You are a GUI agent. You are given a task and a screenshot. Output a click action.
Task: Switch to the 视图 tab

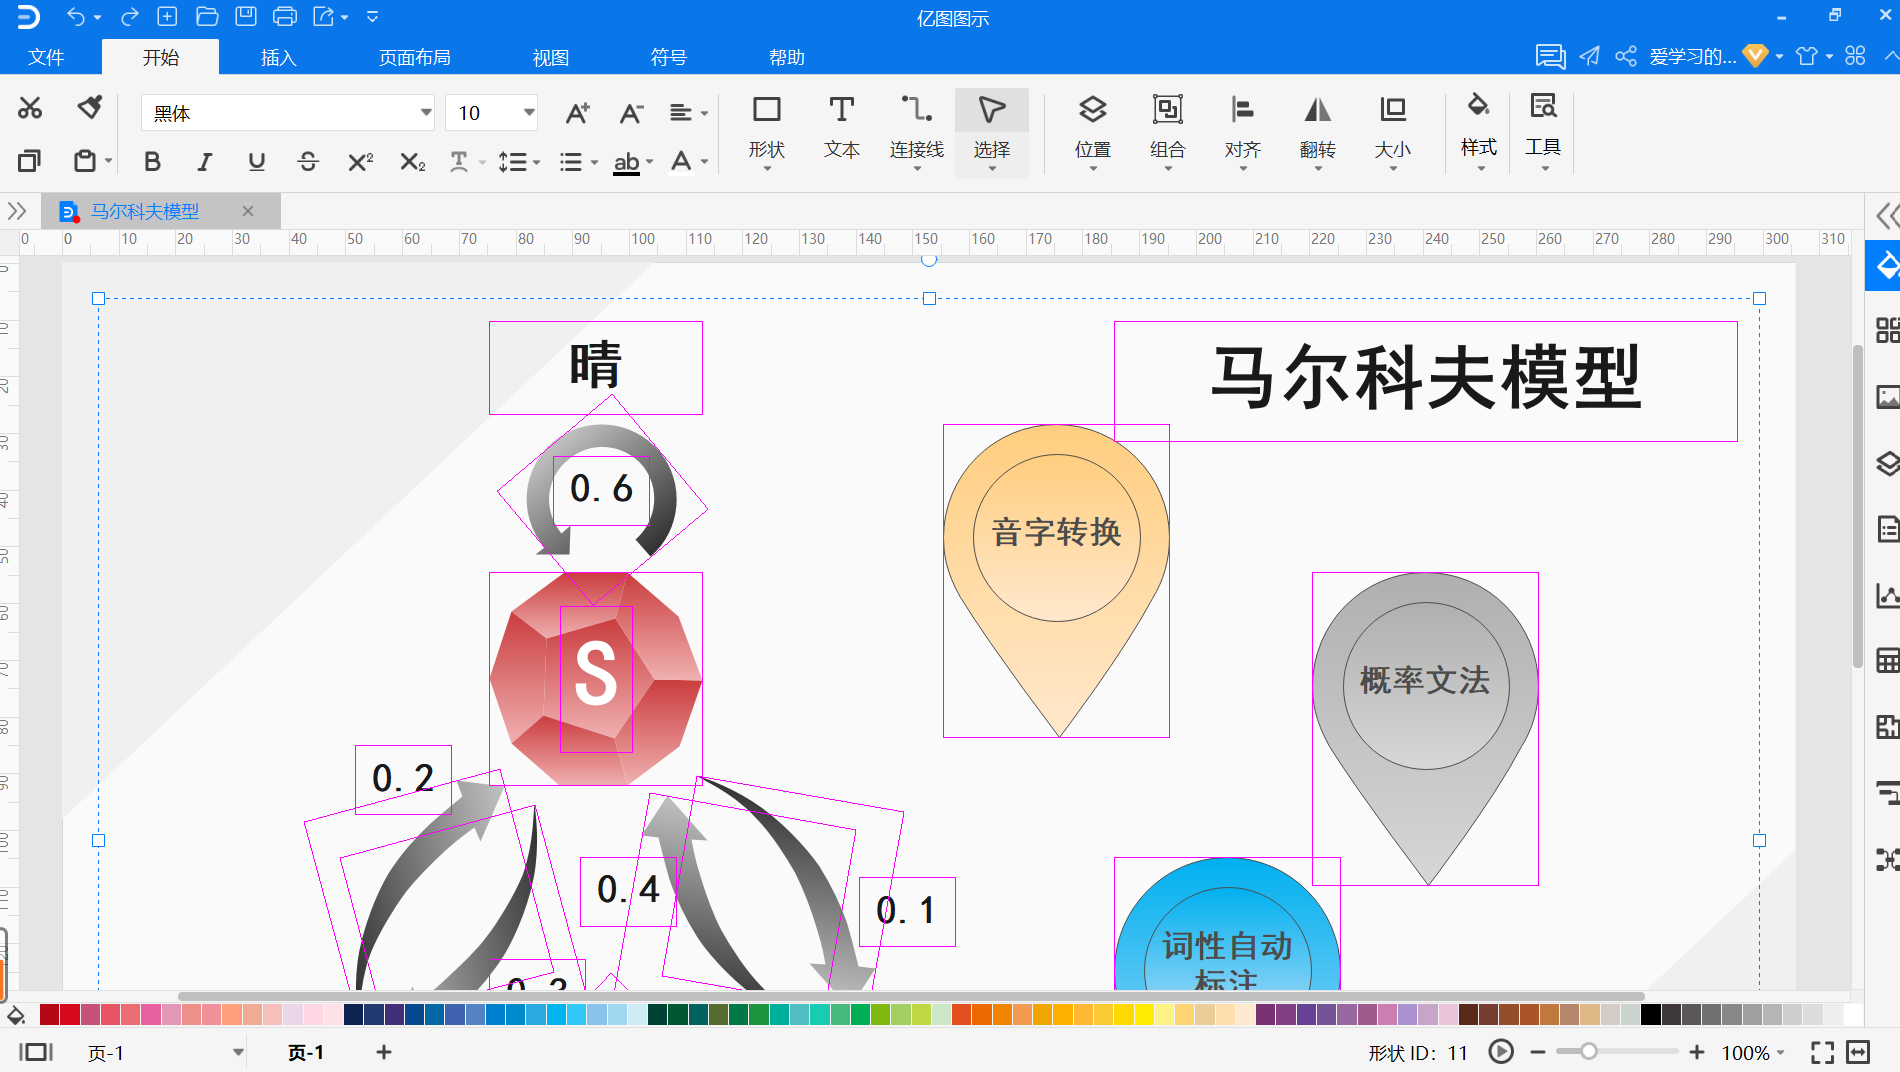[550, 57]
